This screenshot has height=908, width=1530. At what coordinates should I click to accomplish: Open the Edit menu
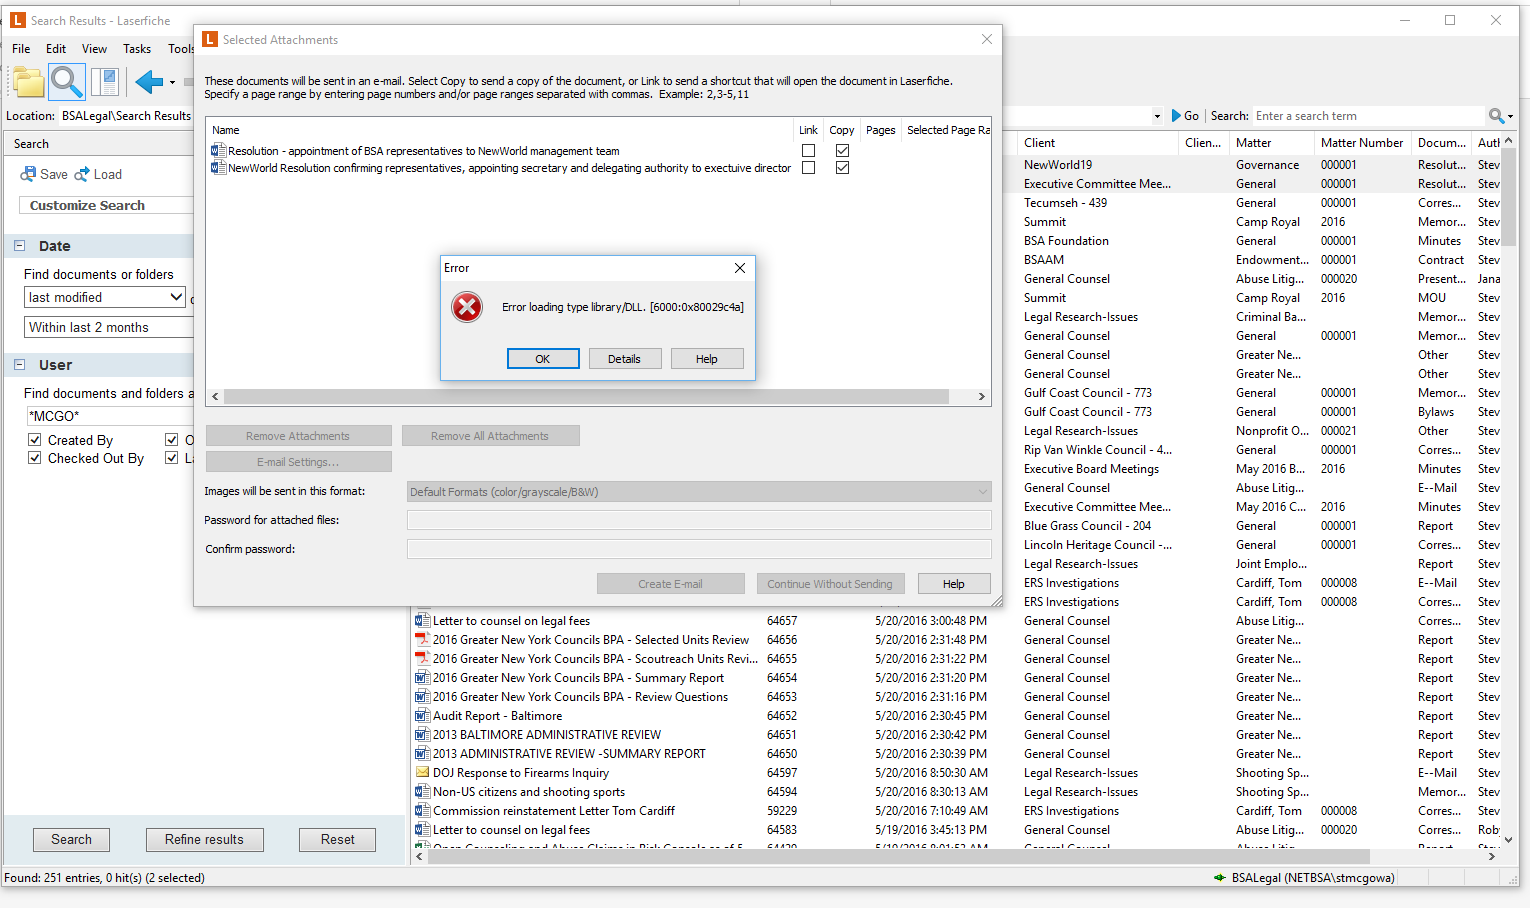click(x=56, y=48)
